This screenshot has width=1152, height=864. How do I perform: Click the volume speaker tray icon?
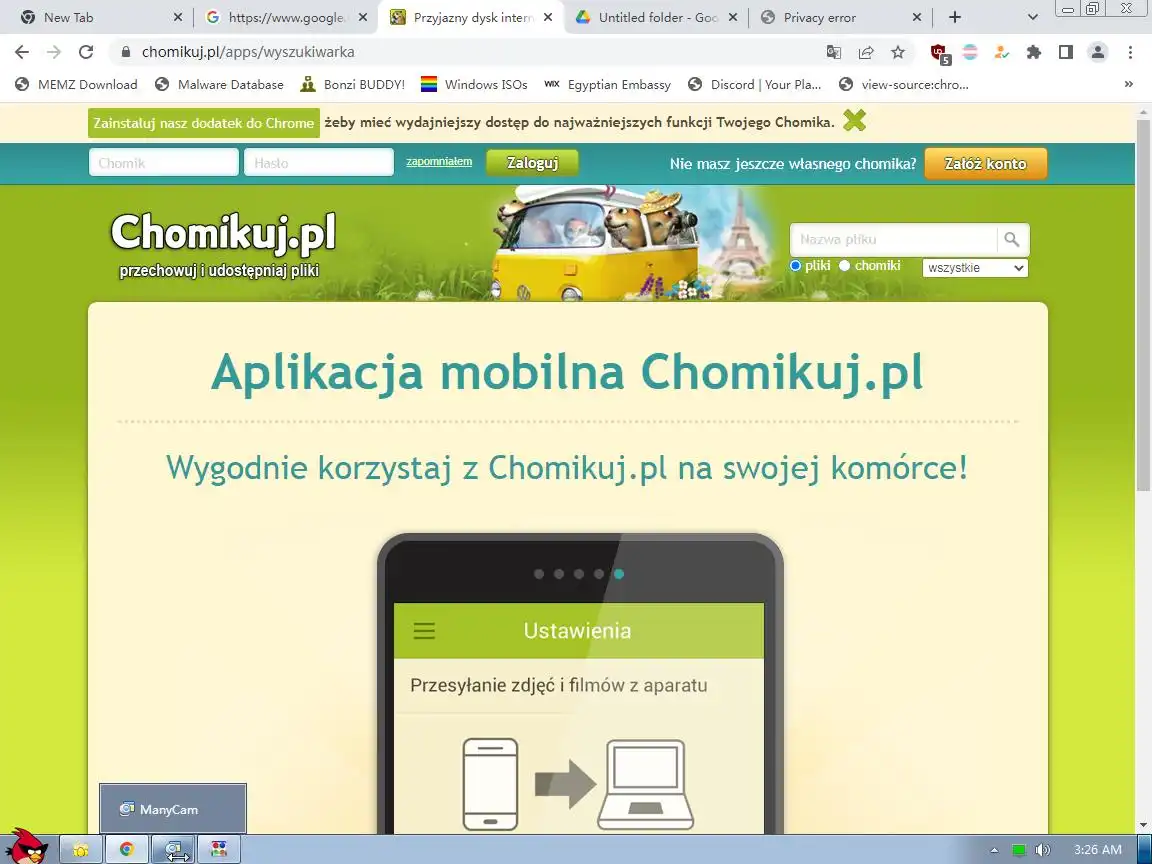(x=1042, y=850)
